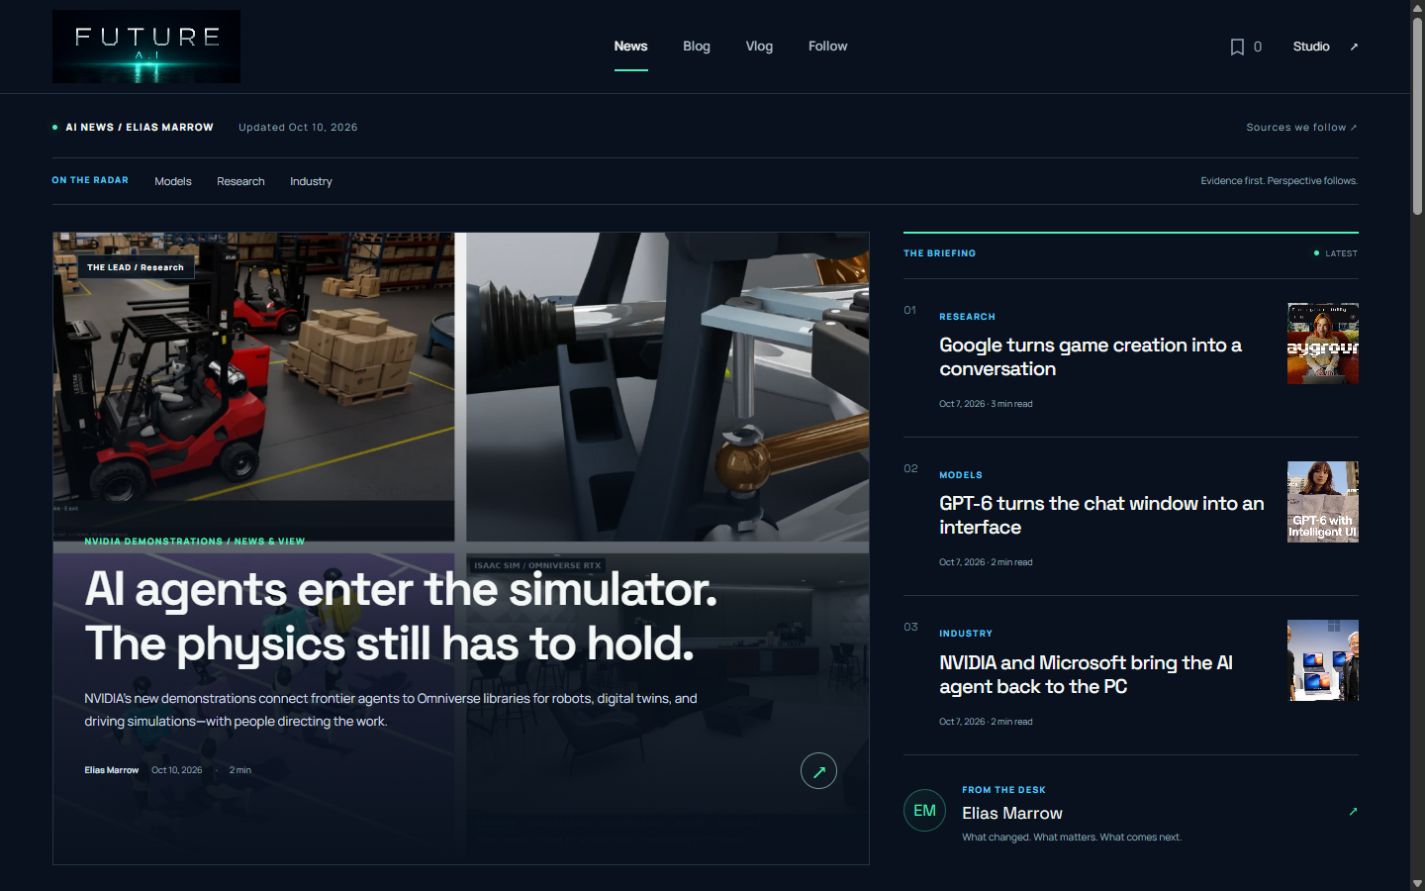The width and height of the screenshot is (1425, 891).
Task: Click 'THE LEAD / Research' badge
Action: 135,267
